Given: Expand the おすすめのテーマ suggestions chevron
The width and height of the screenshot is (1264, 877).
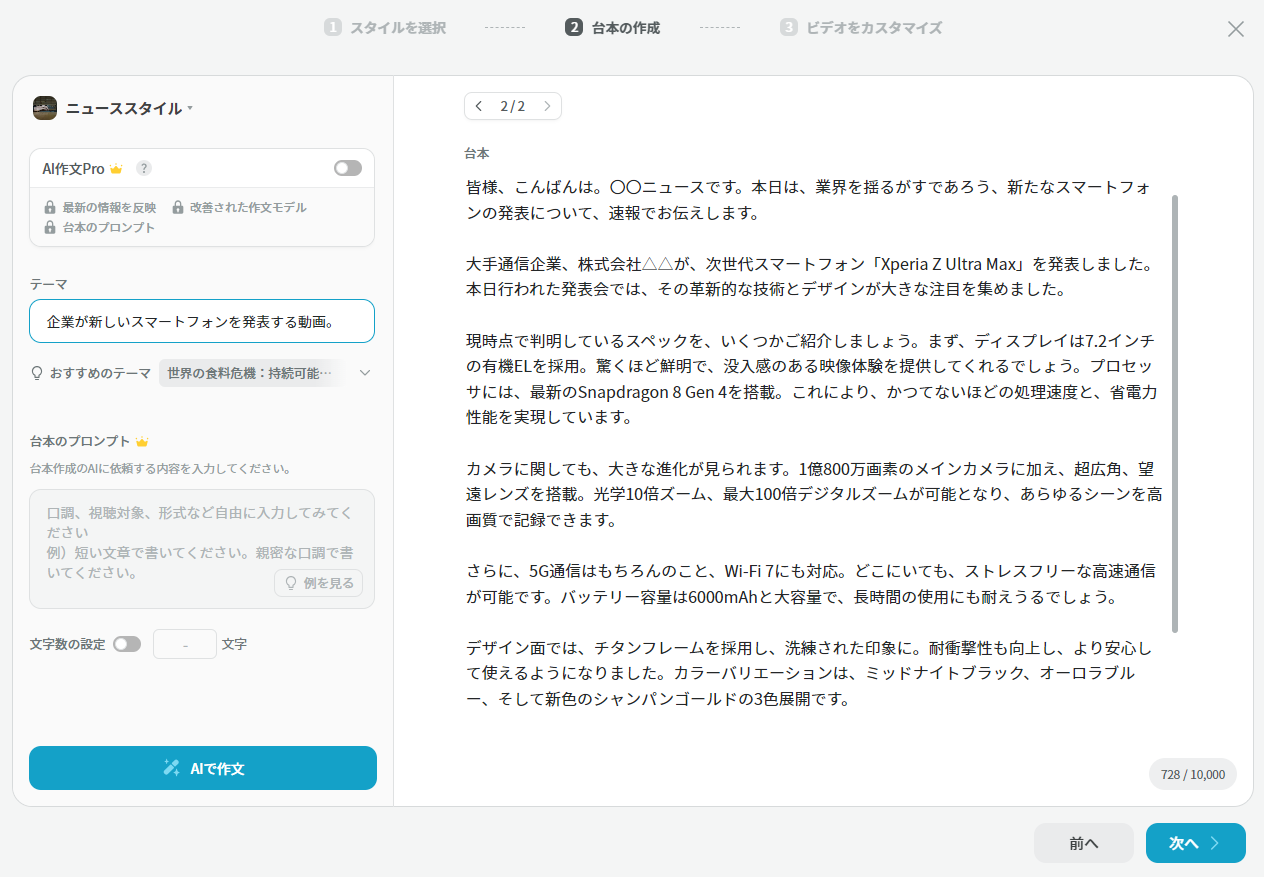Looking at the screenshot, I should point(365,373).
